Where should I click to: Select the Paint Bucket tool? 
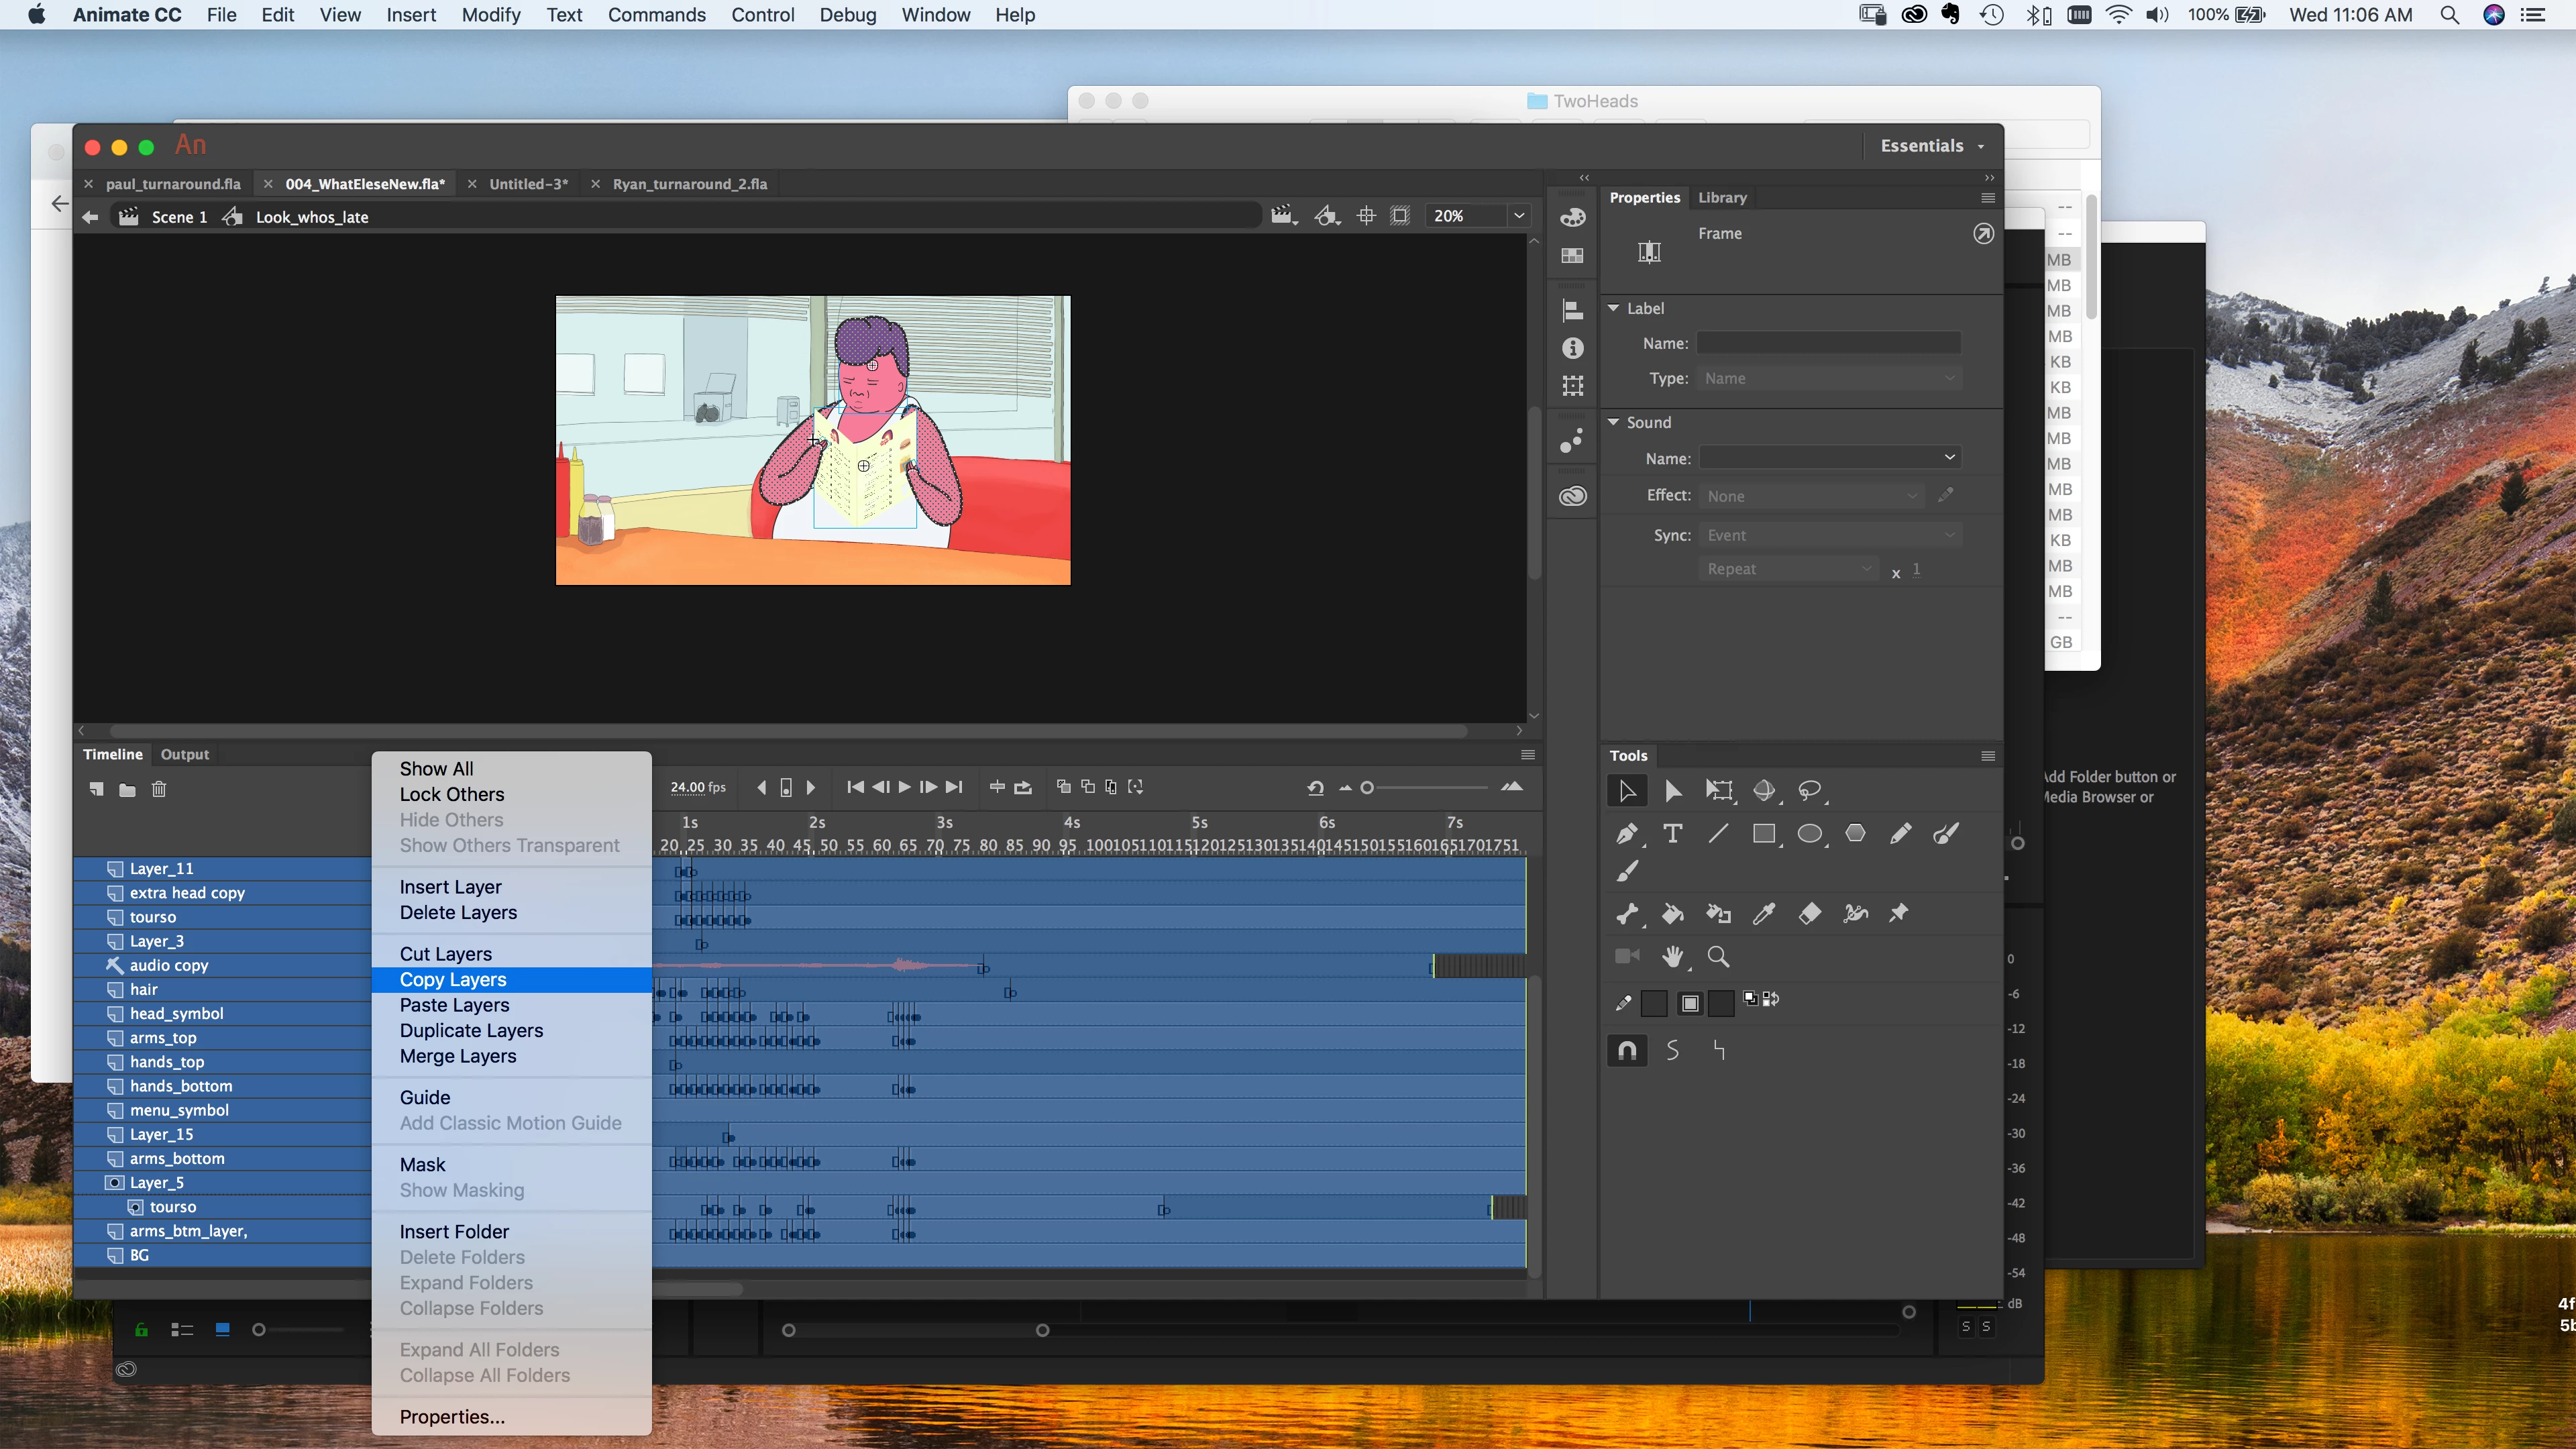click(x=1672, y=913)
